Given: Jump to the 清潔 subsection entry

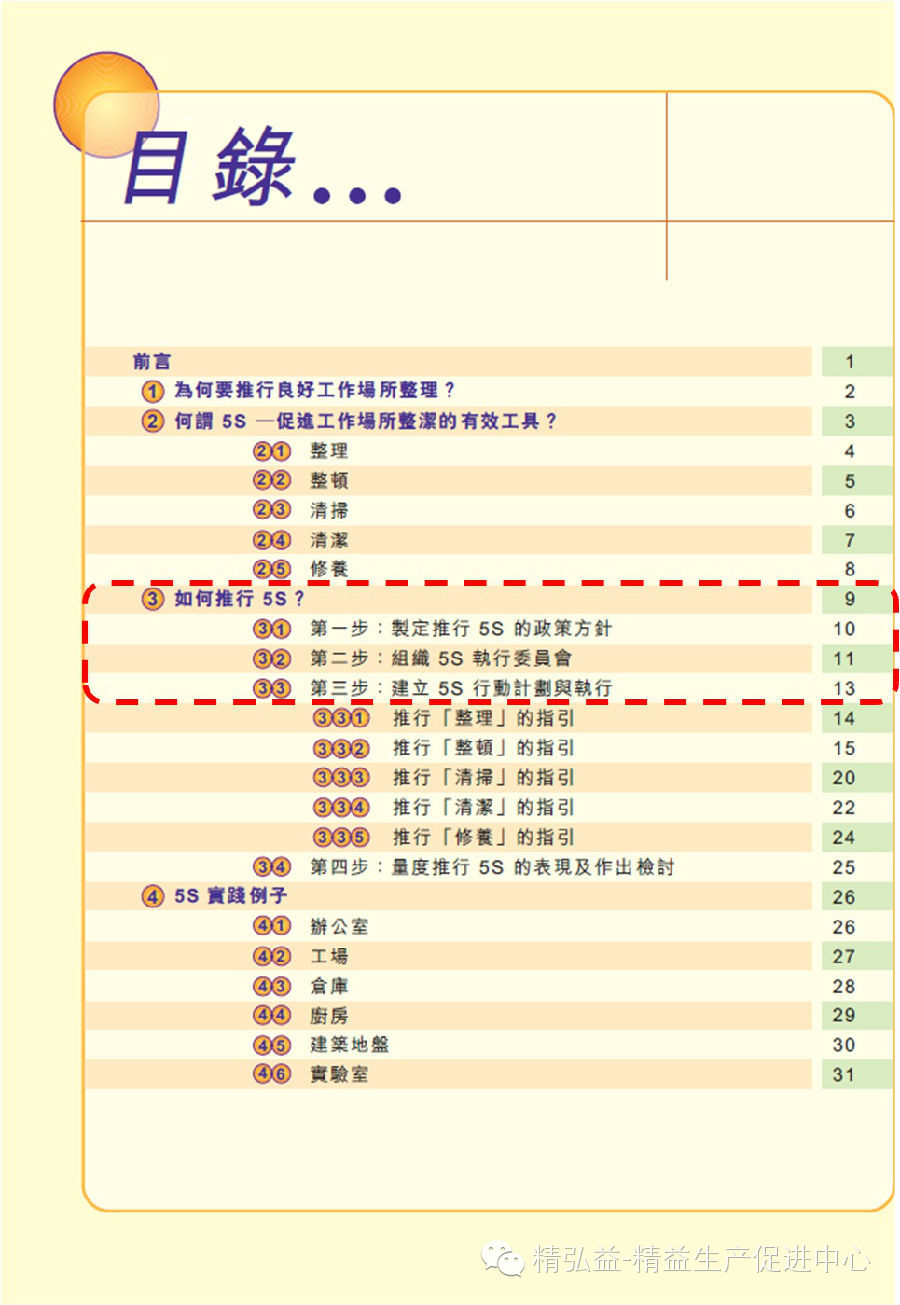Looking at the screenshot, I should click(x=329, y=540).
